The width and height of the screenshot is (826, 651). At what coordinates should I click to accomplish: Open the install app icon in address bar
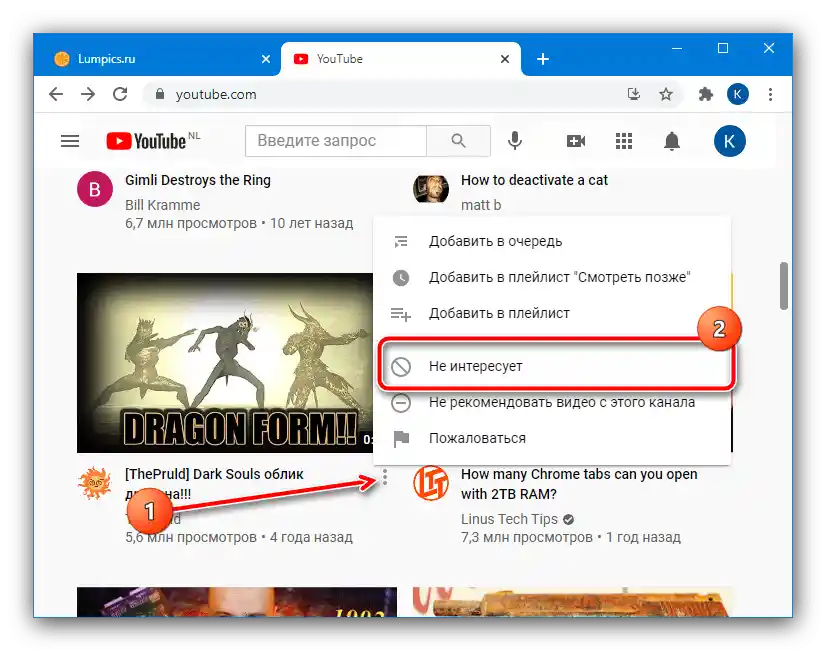point(634,94)
